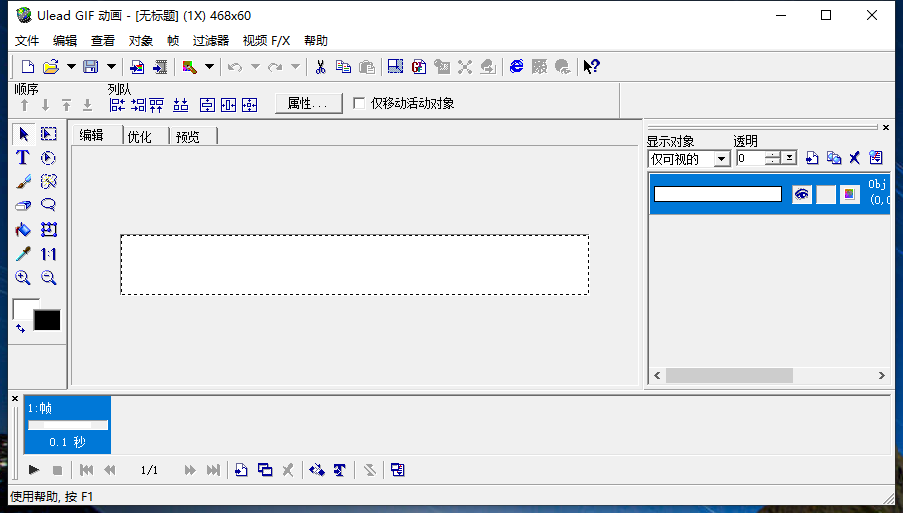Click the Cut scissors icon
This screenshot has height=513, width=903.
point(321,67)
